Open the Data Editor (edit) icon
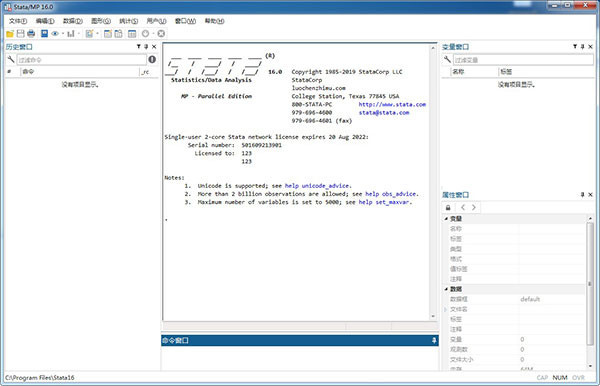 pyautogui.click(x=108, y=34)
